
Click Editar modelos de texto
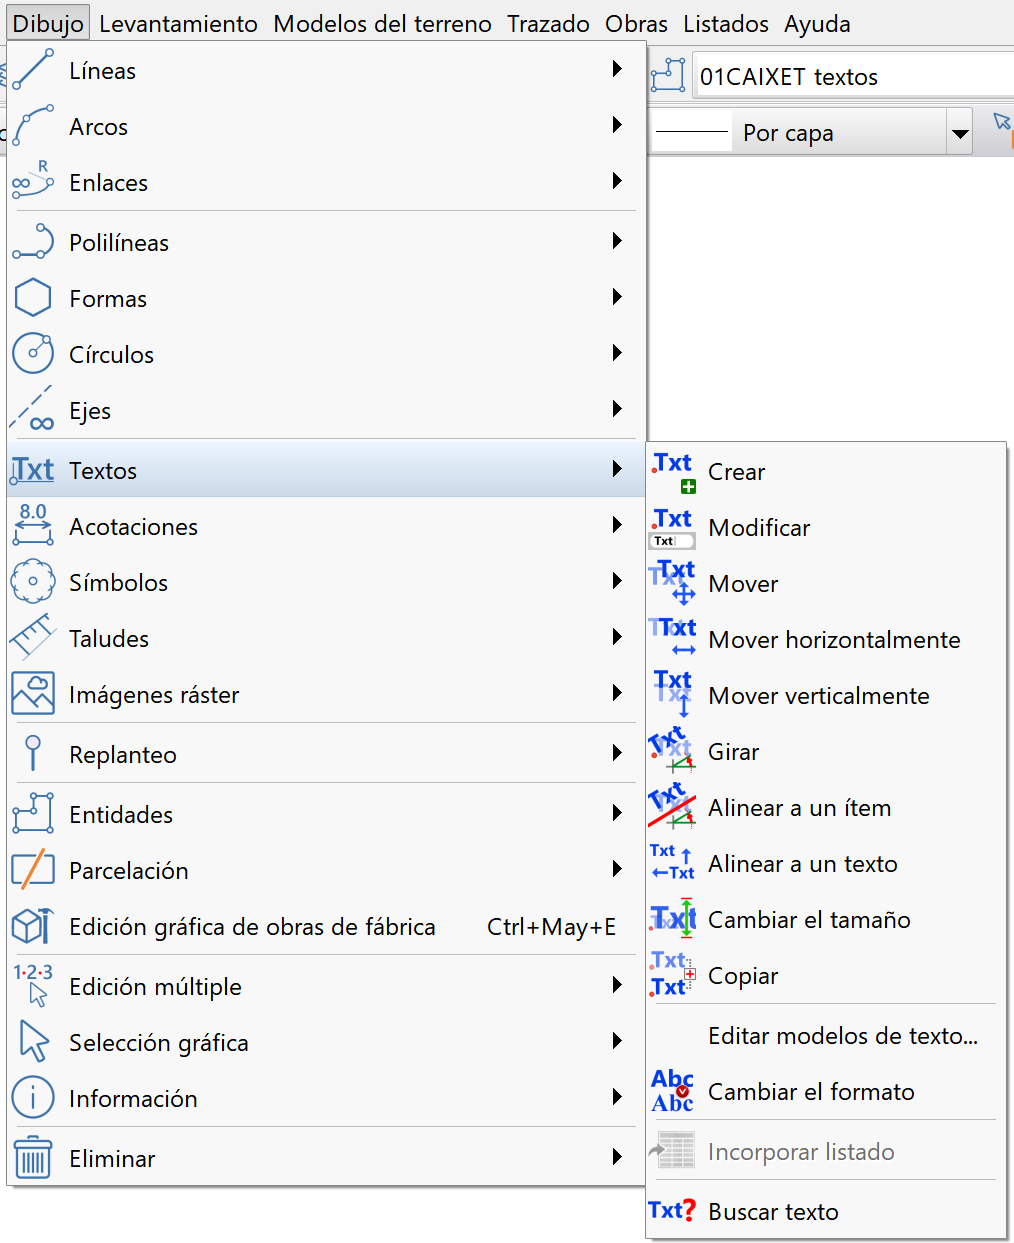843,1036
